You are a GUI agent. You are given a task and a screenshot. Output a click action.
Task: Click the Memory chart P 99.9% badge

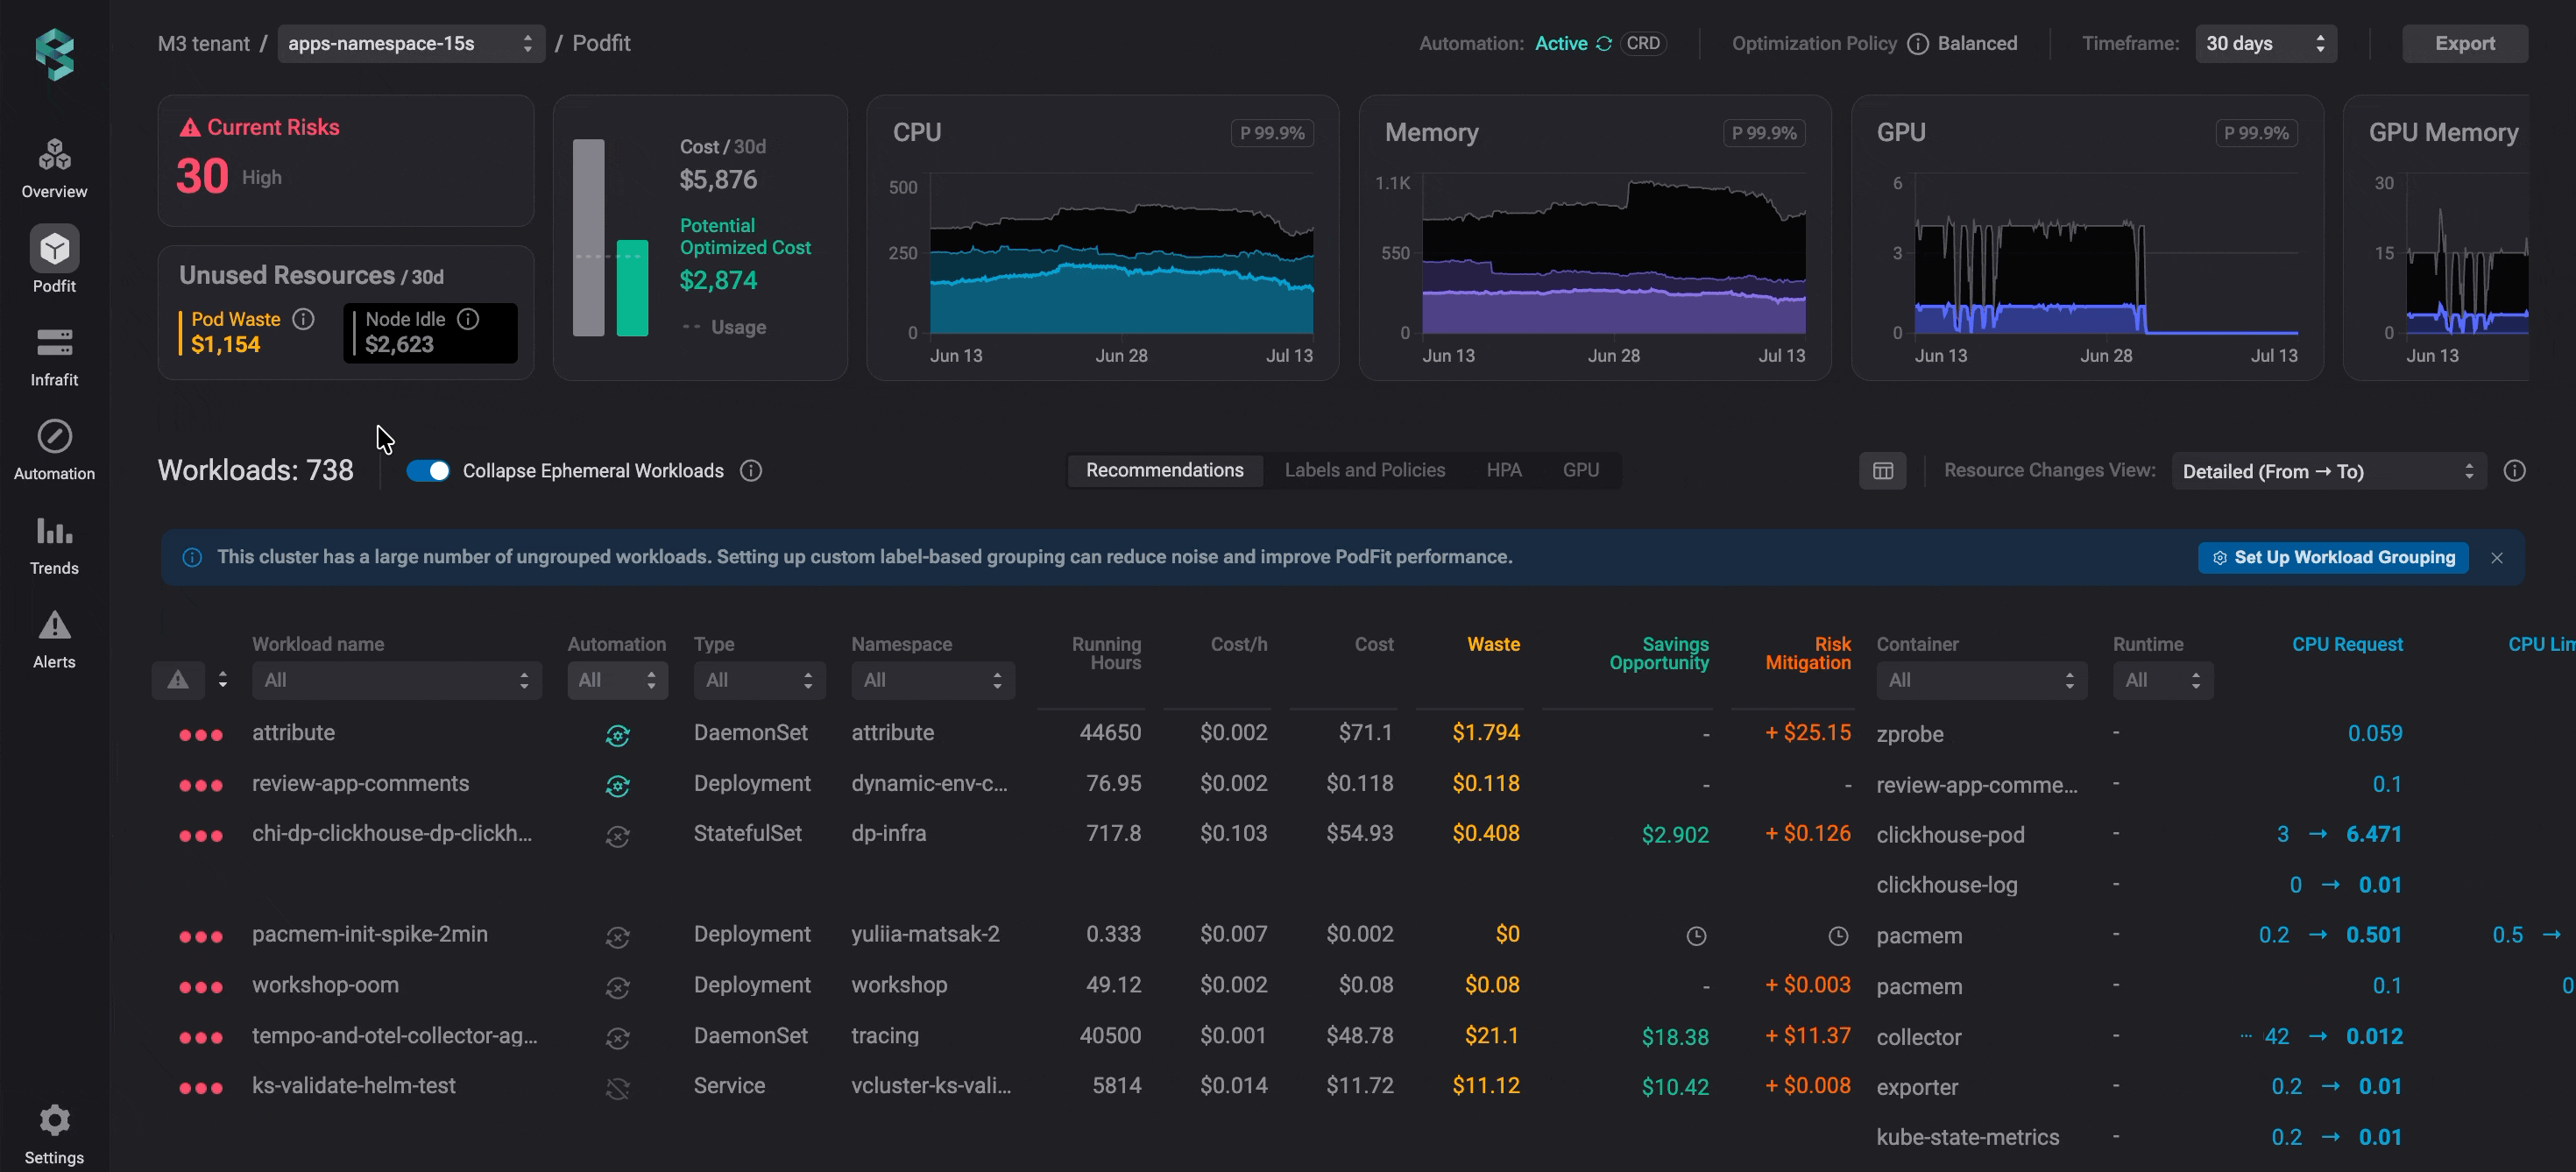click(x=1764, y=133)
